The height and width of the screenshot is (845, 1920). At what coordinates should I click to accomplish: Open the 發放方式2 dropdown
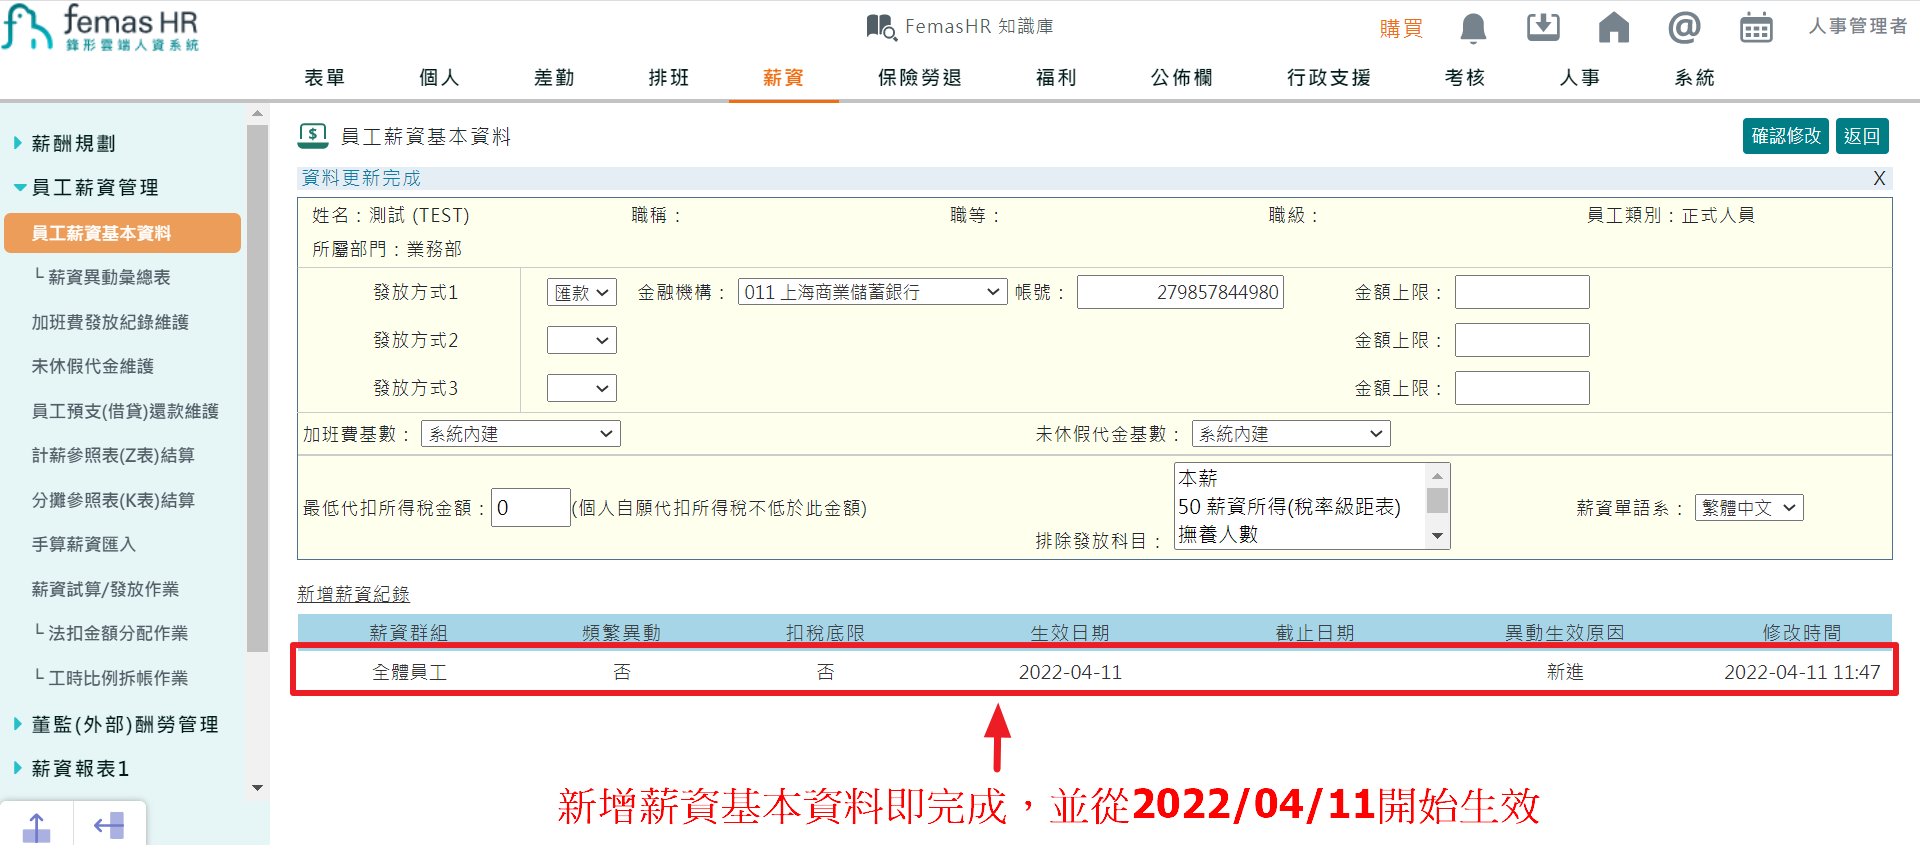[582, 340]
